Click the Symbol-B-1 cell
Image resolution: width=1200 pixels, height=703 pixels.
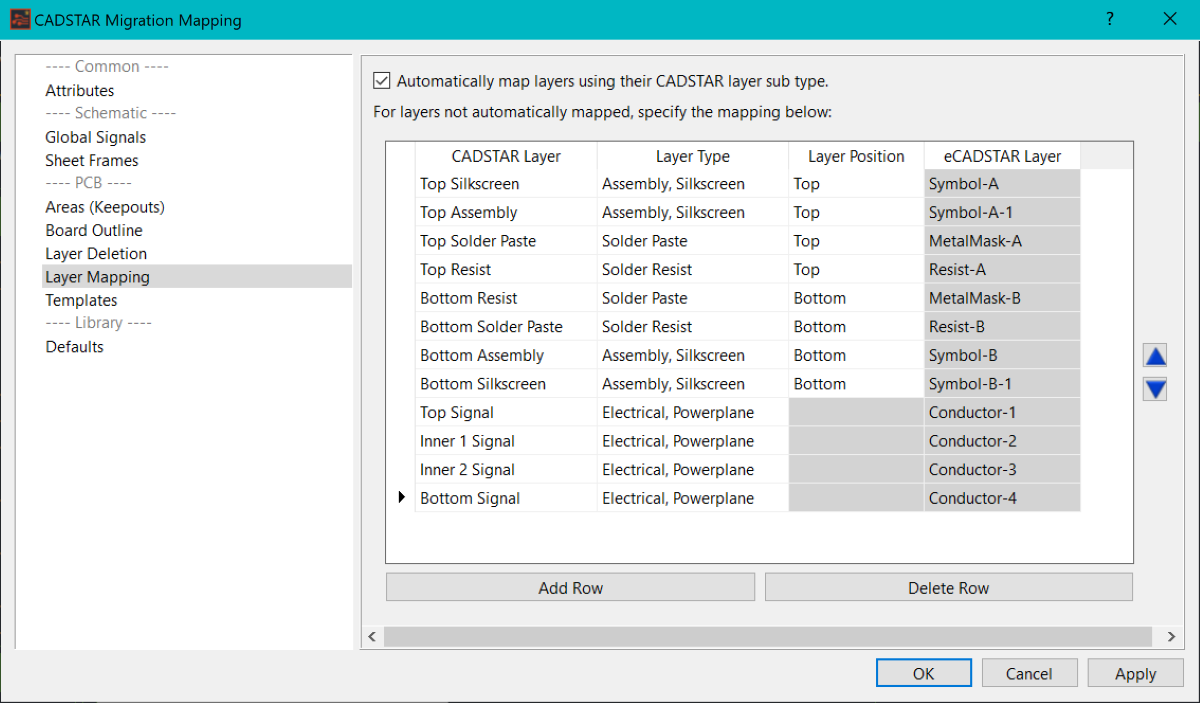pyautogui.click(x=1002, y=383)
